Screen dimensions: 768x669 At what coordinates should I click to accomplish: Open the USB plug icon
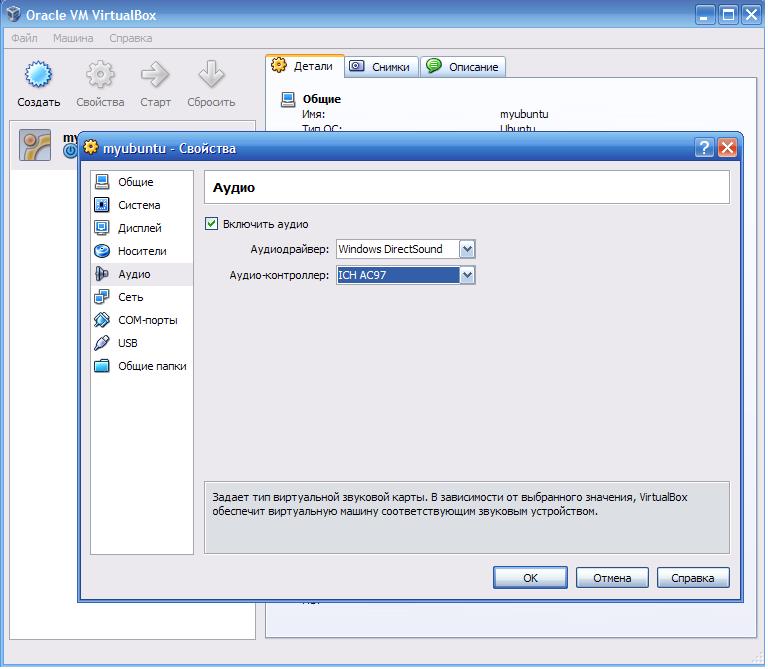coord(102,343)
